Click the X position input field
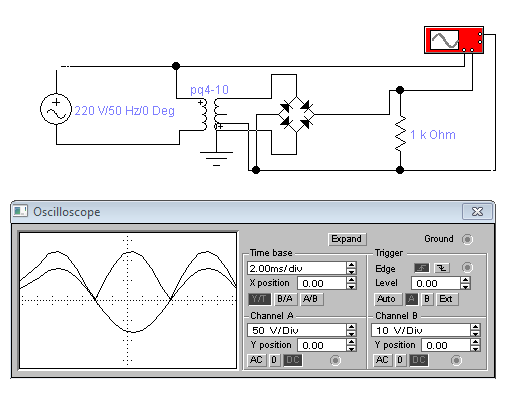The image size is (522, 400). tap(322, 283)
